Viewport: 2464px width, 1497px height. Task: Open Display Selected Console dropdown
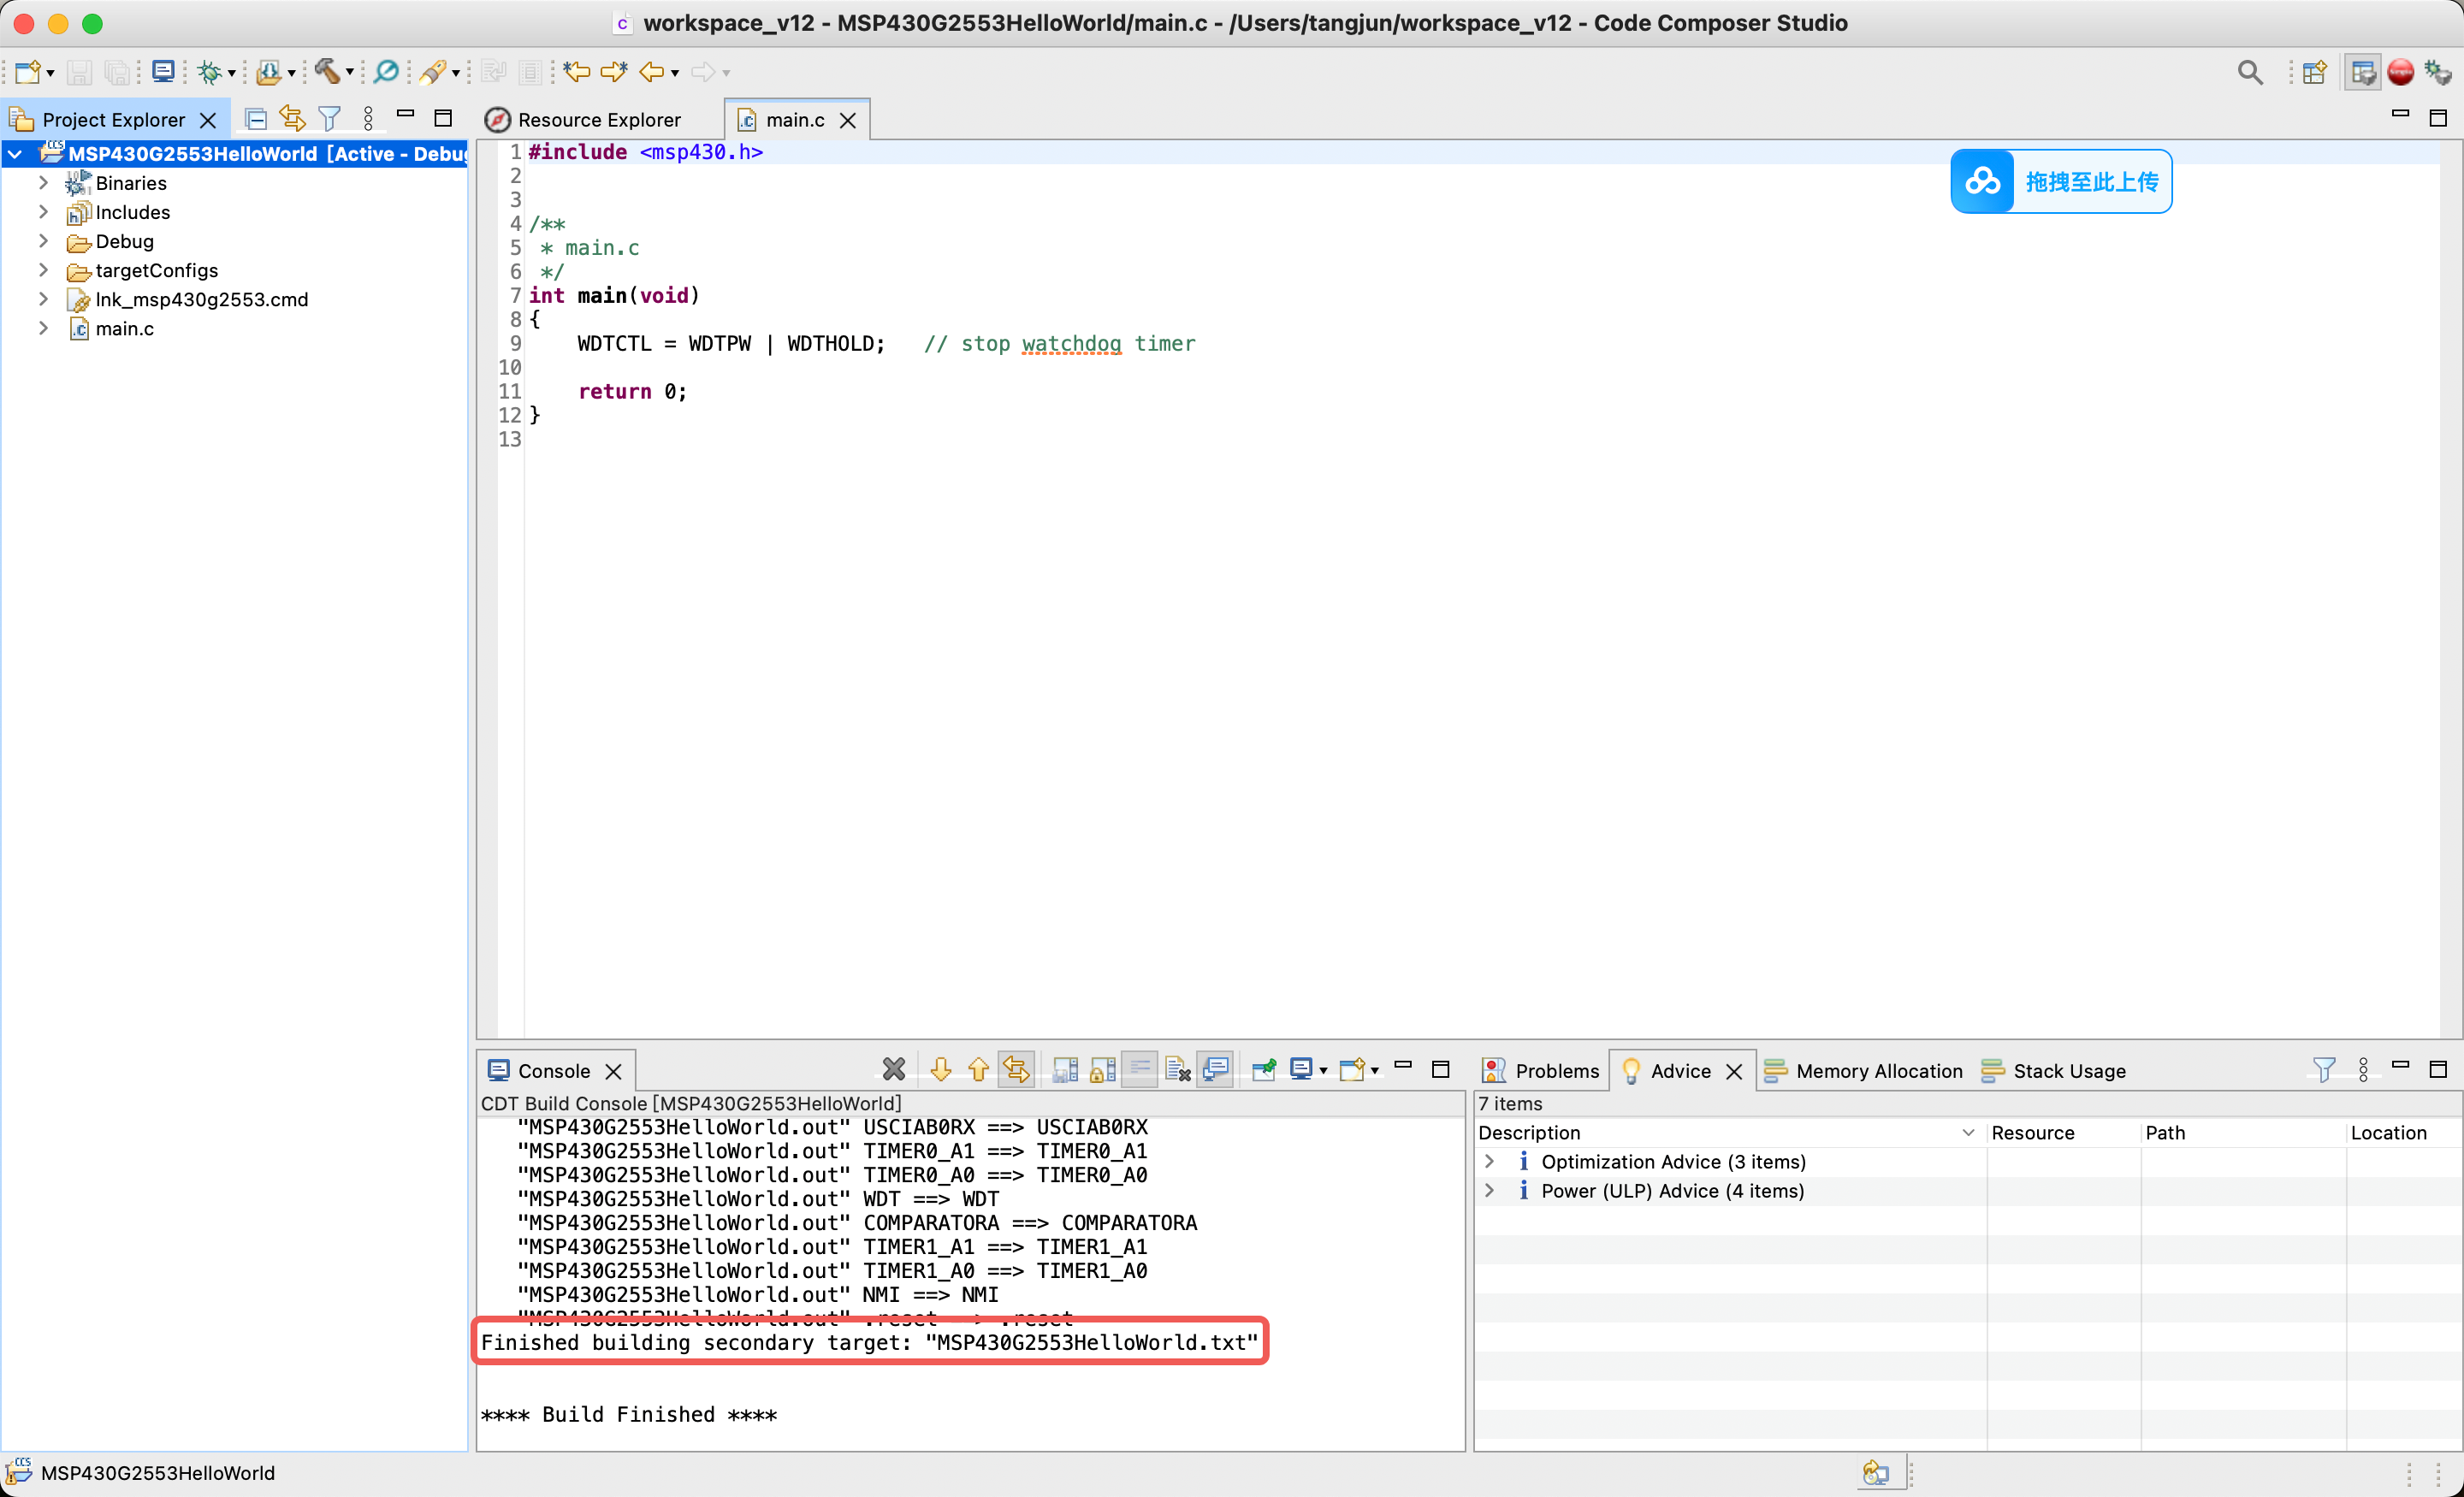tap(1323, 1071)
